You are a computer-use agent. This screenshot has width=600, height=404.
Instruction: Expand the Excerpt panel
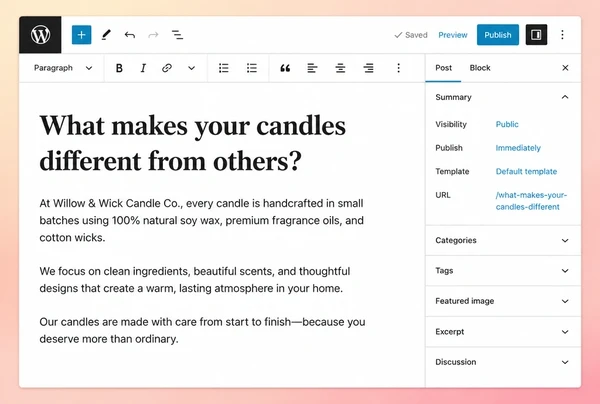pos(503,332)
